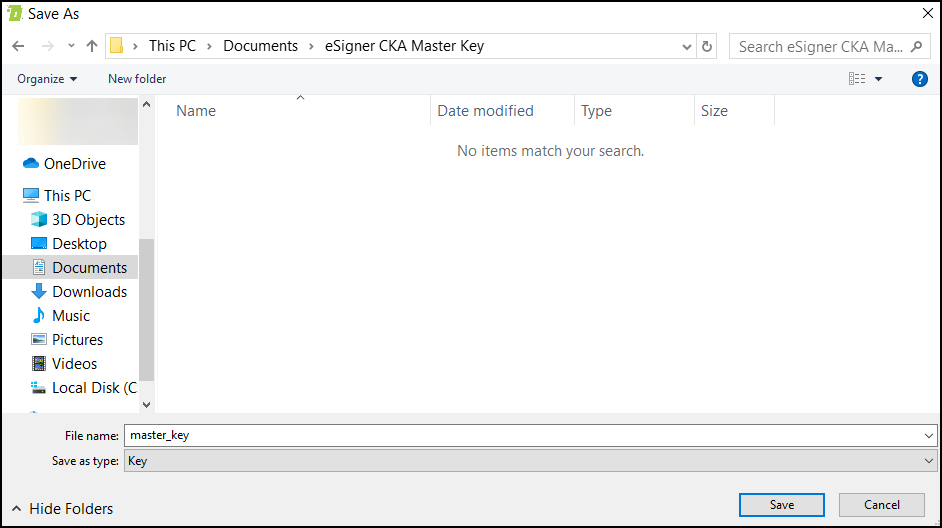942x528 pixels.
Task: Click the Cancel button
Action: [882, 505]
